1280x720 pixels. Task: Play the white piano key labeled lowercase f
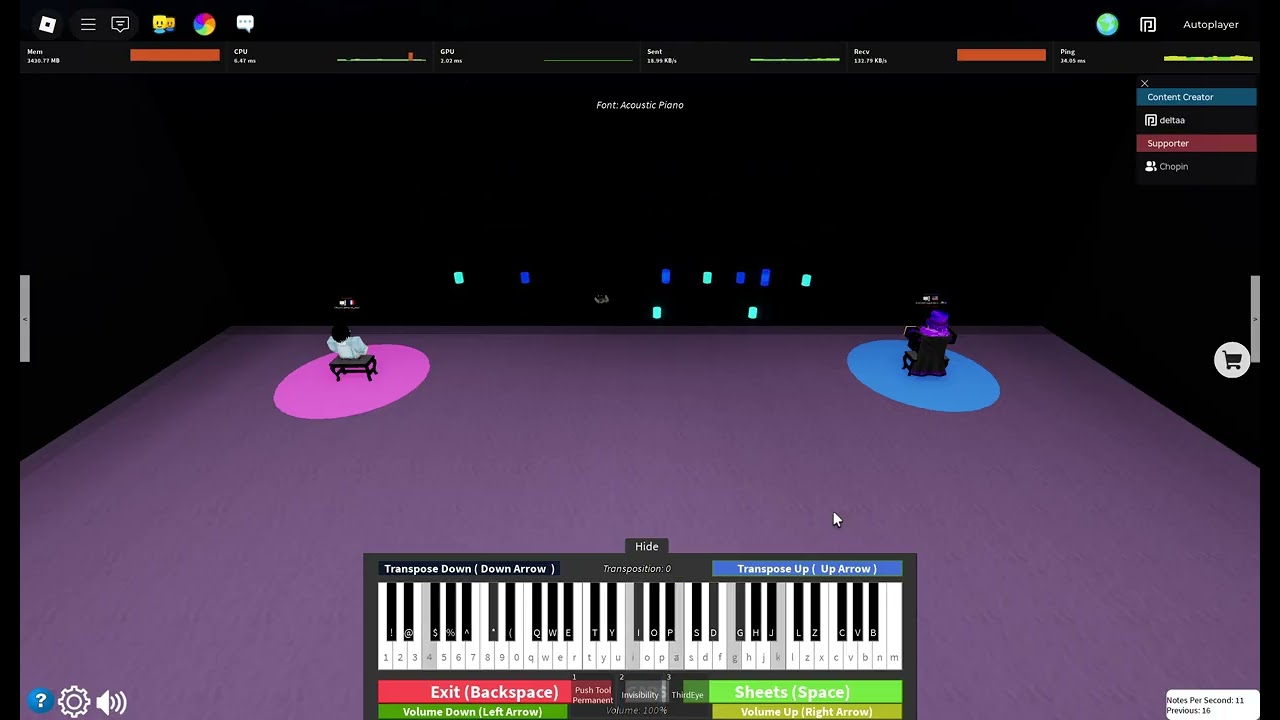[720, 655]
